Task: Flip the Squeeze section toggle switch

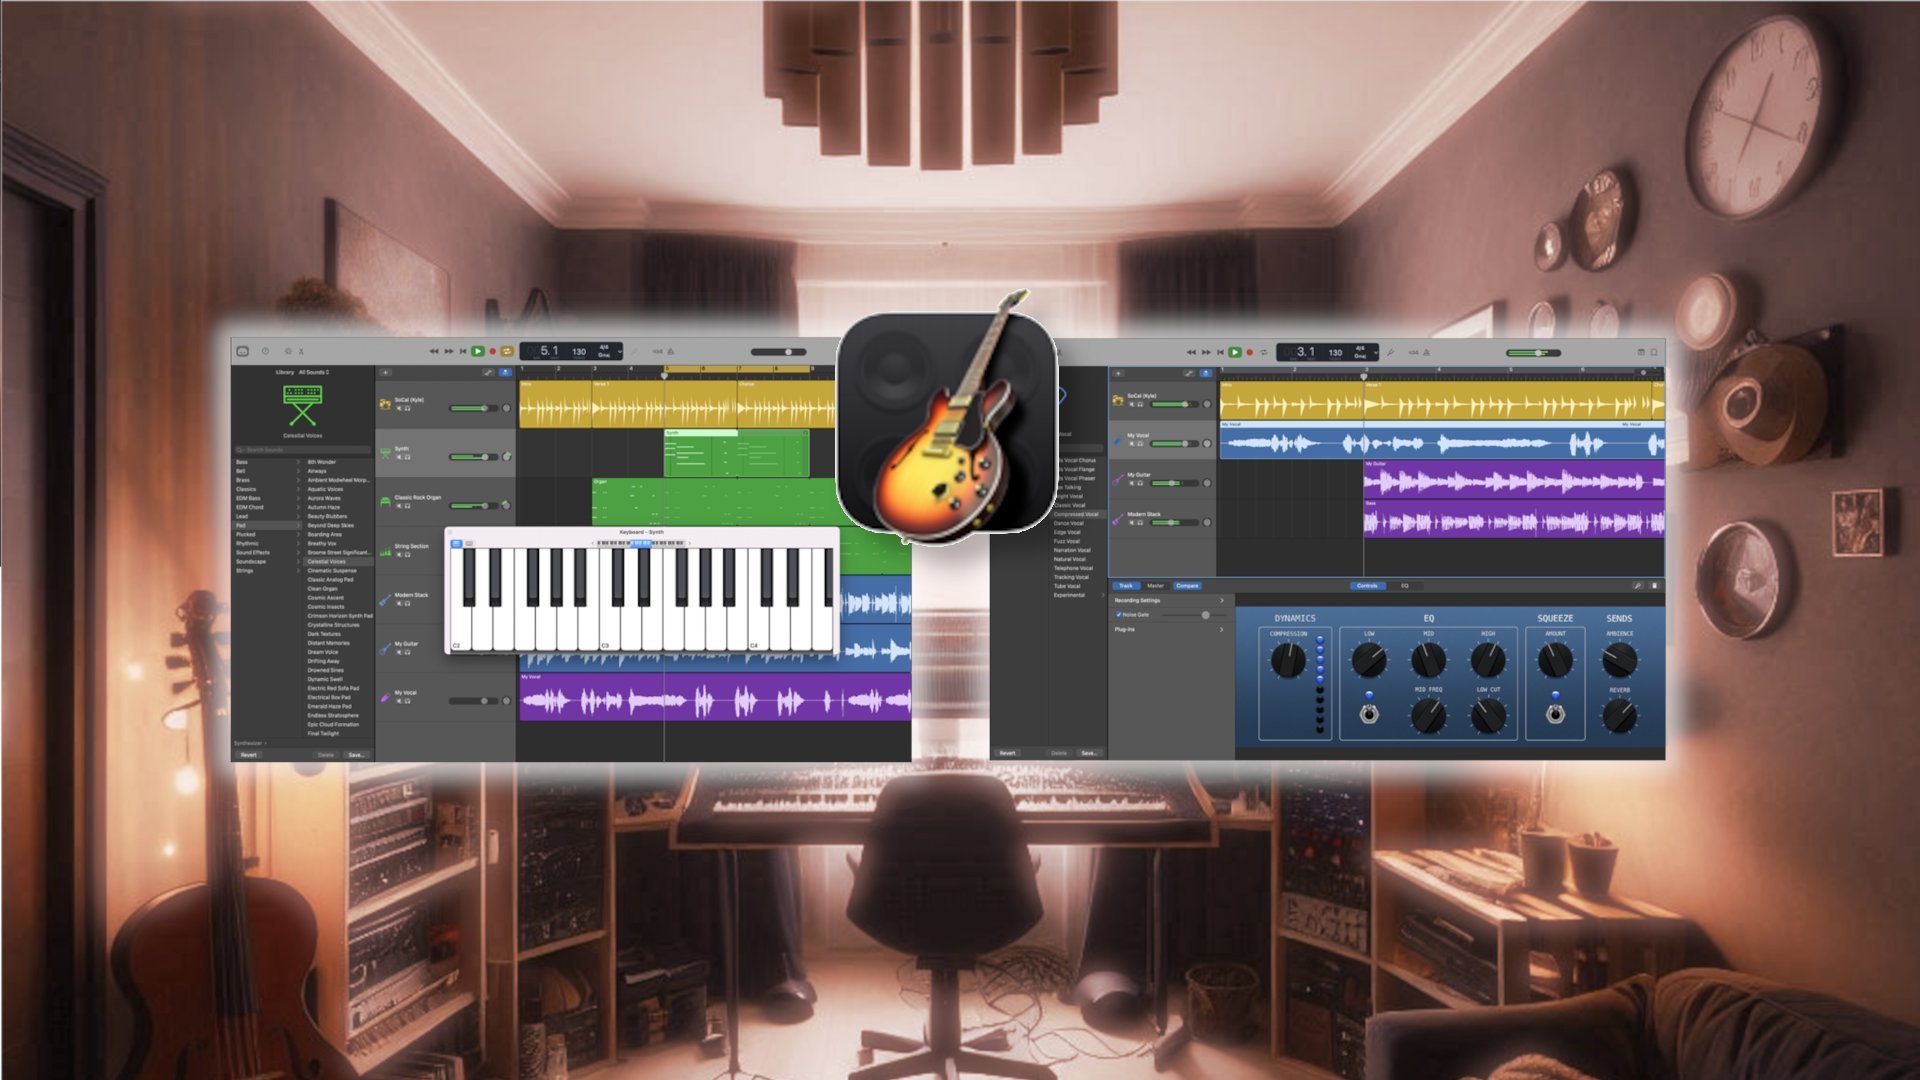Action: click(x=1555, y=713)
